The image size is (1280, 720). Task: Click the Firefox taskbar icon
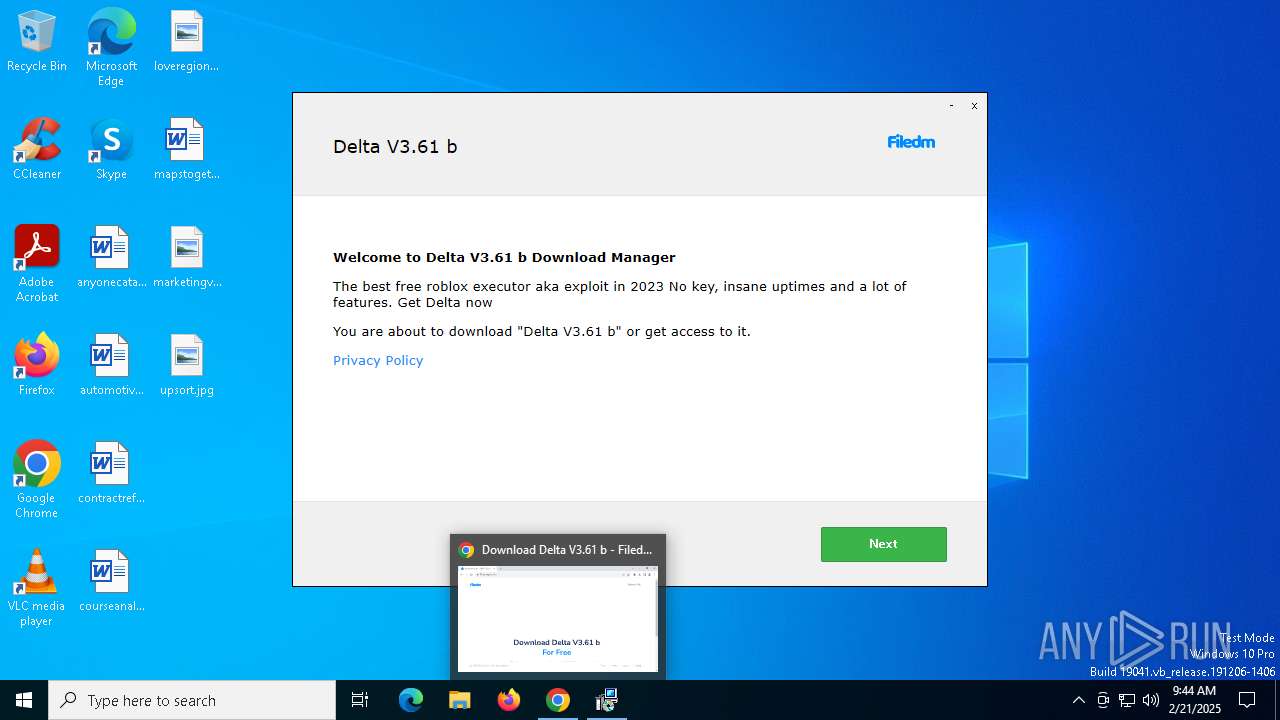[509, 700]
